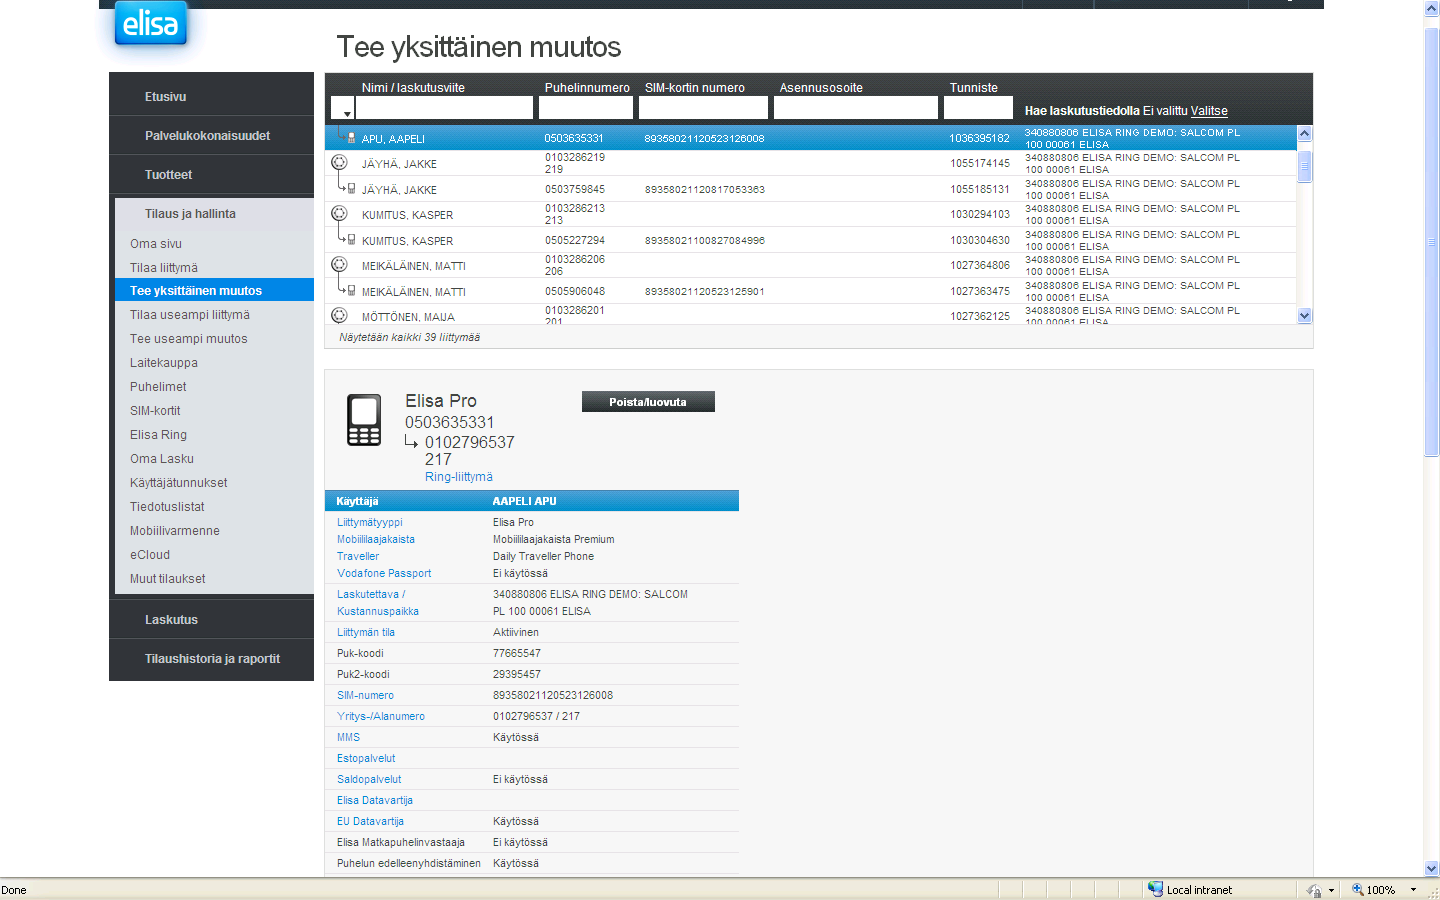The height and width of the screenshot is (900, 1440).
Task: Click the ring icon of the MÖTTÖNEN, MAIJA row
Action: click(x=339, y=315)
